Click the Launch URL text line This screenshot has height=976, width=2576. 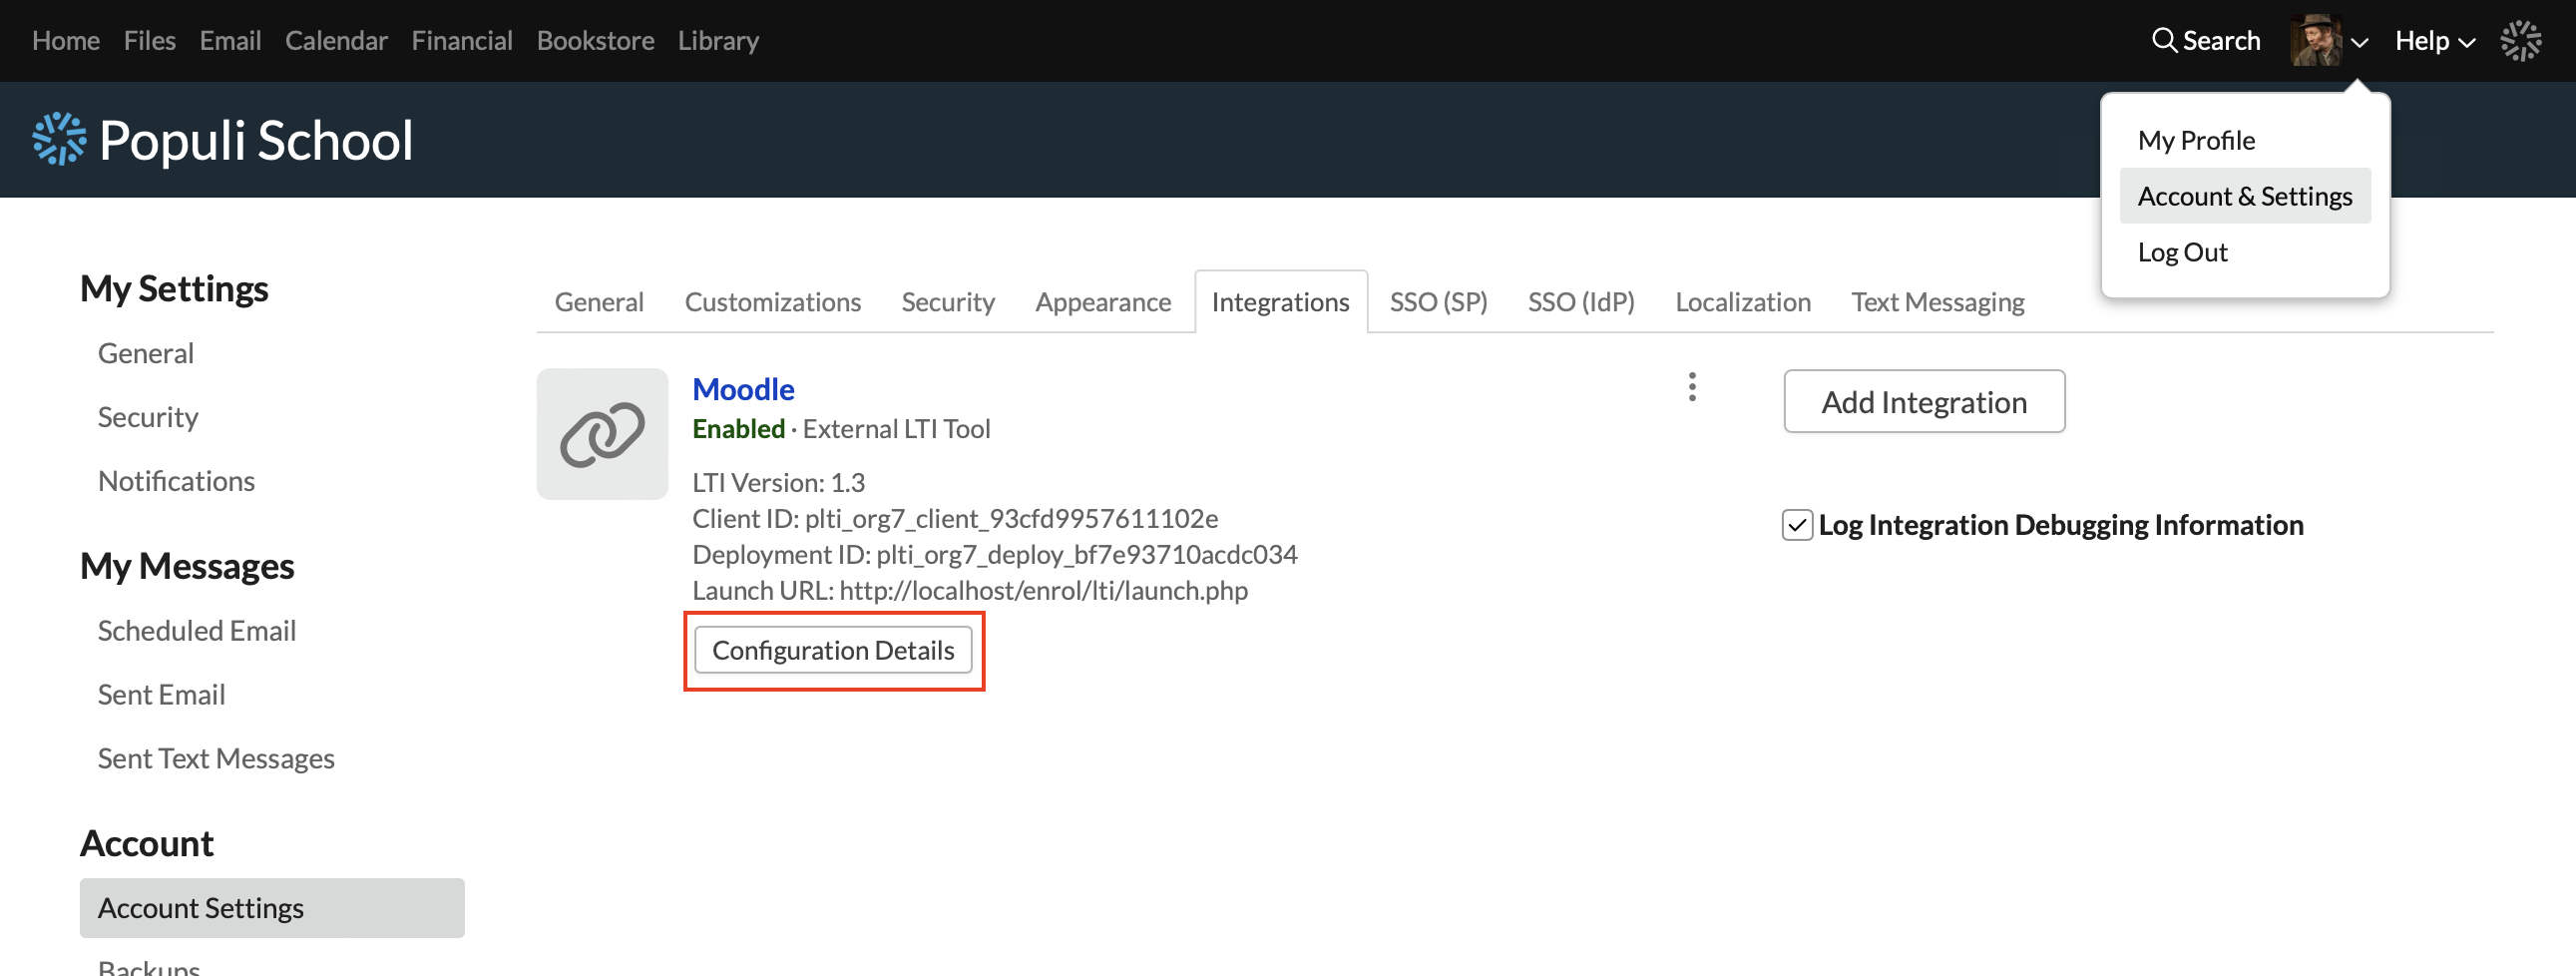[970, 591]
